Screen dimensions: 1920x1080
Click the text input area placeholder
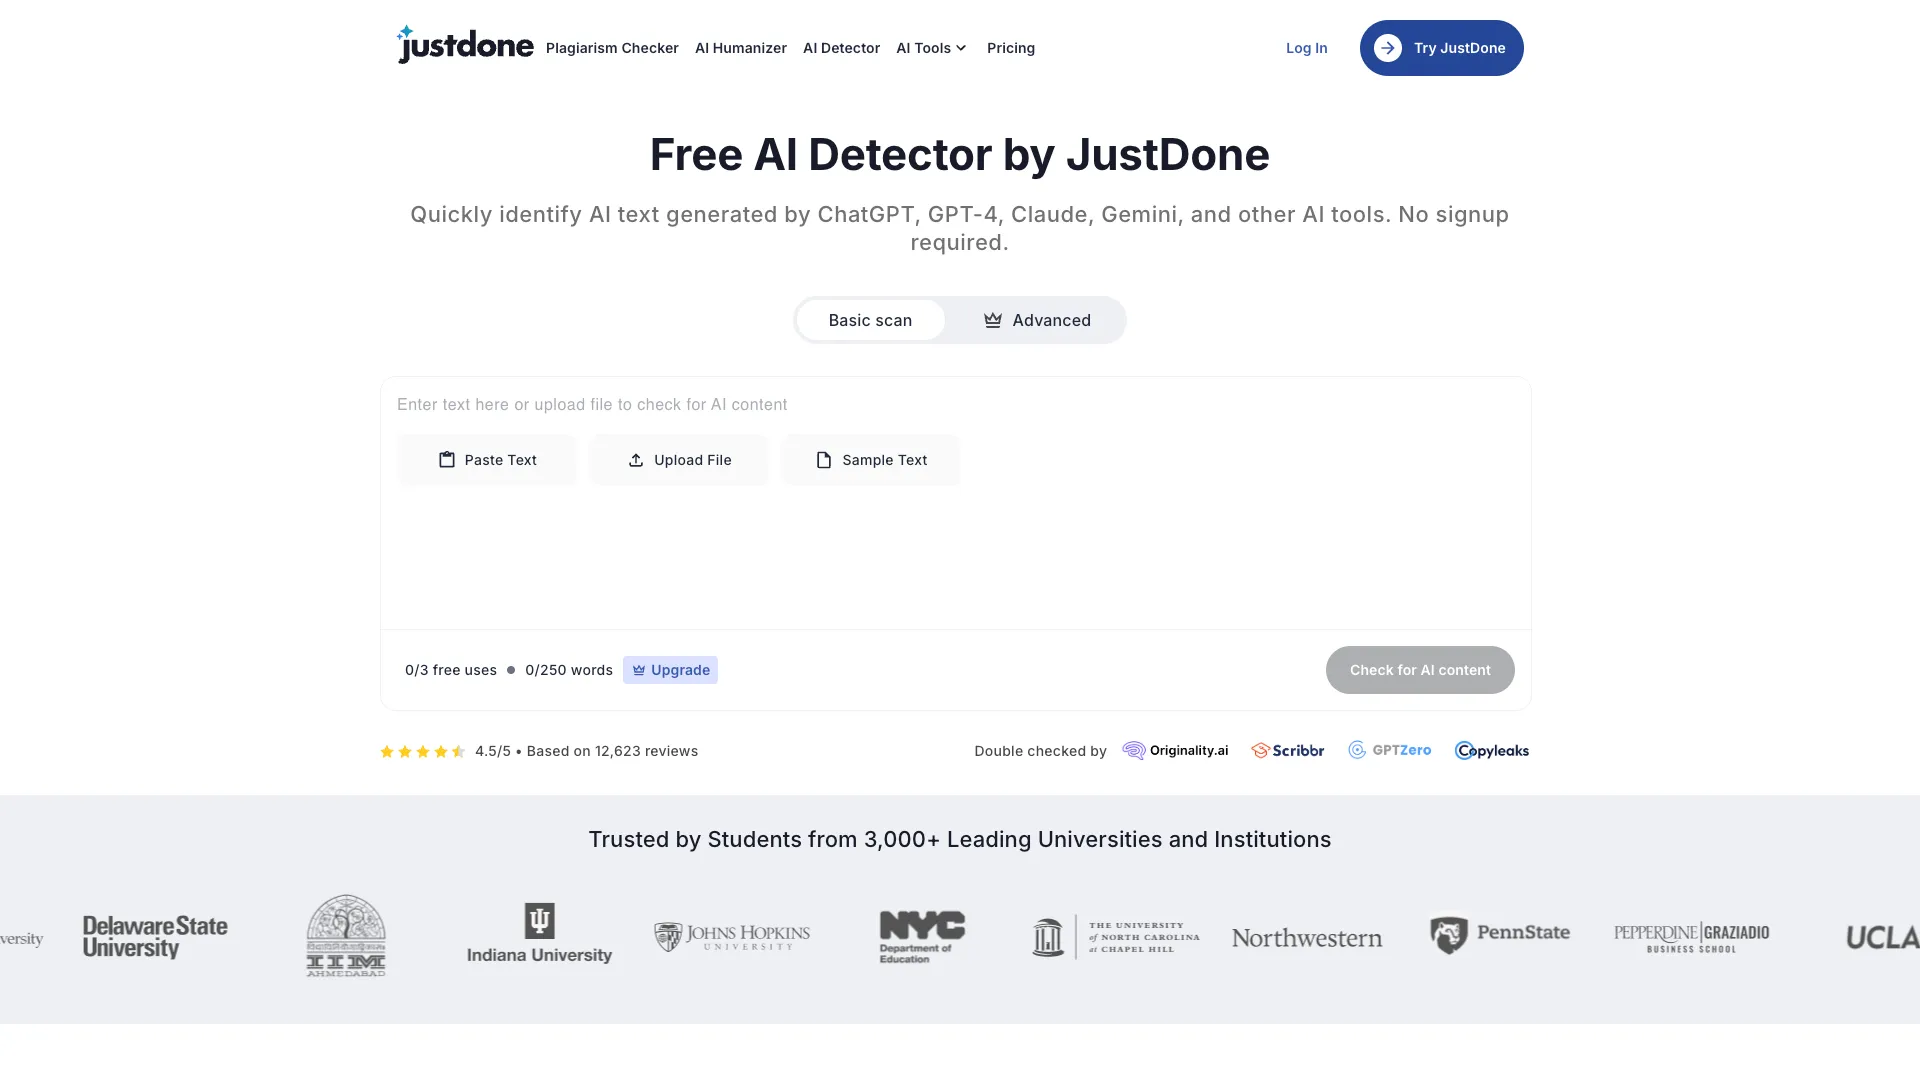(x=592, y=405)
